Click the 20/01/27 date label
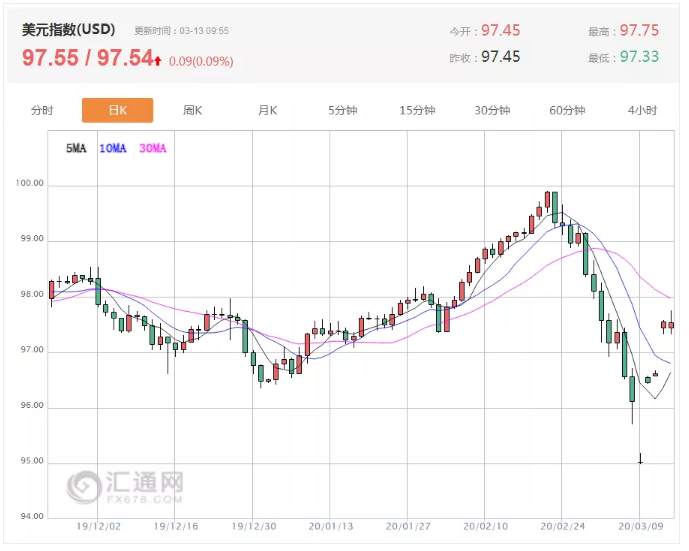 pos(408,526)
